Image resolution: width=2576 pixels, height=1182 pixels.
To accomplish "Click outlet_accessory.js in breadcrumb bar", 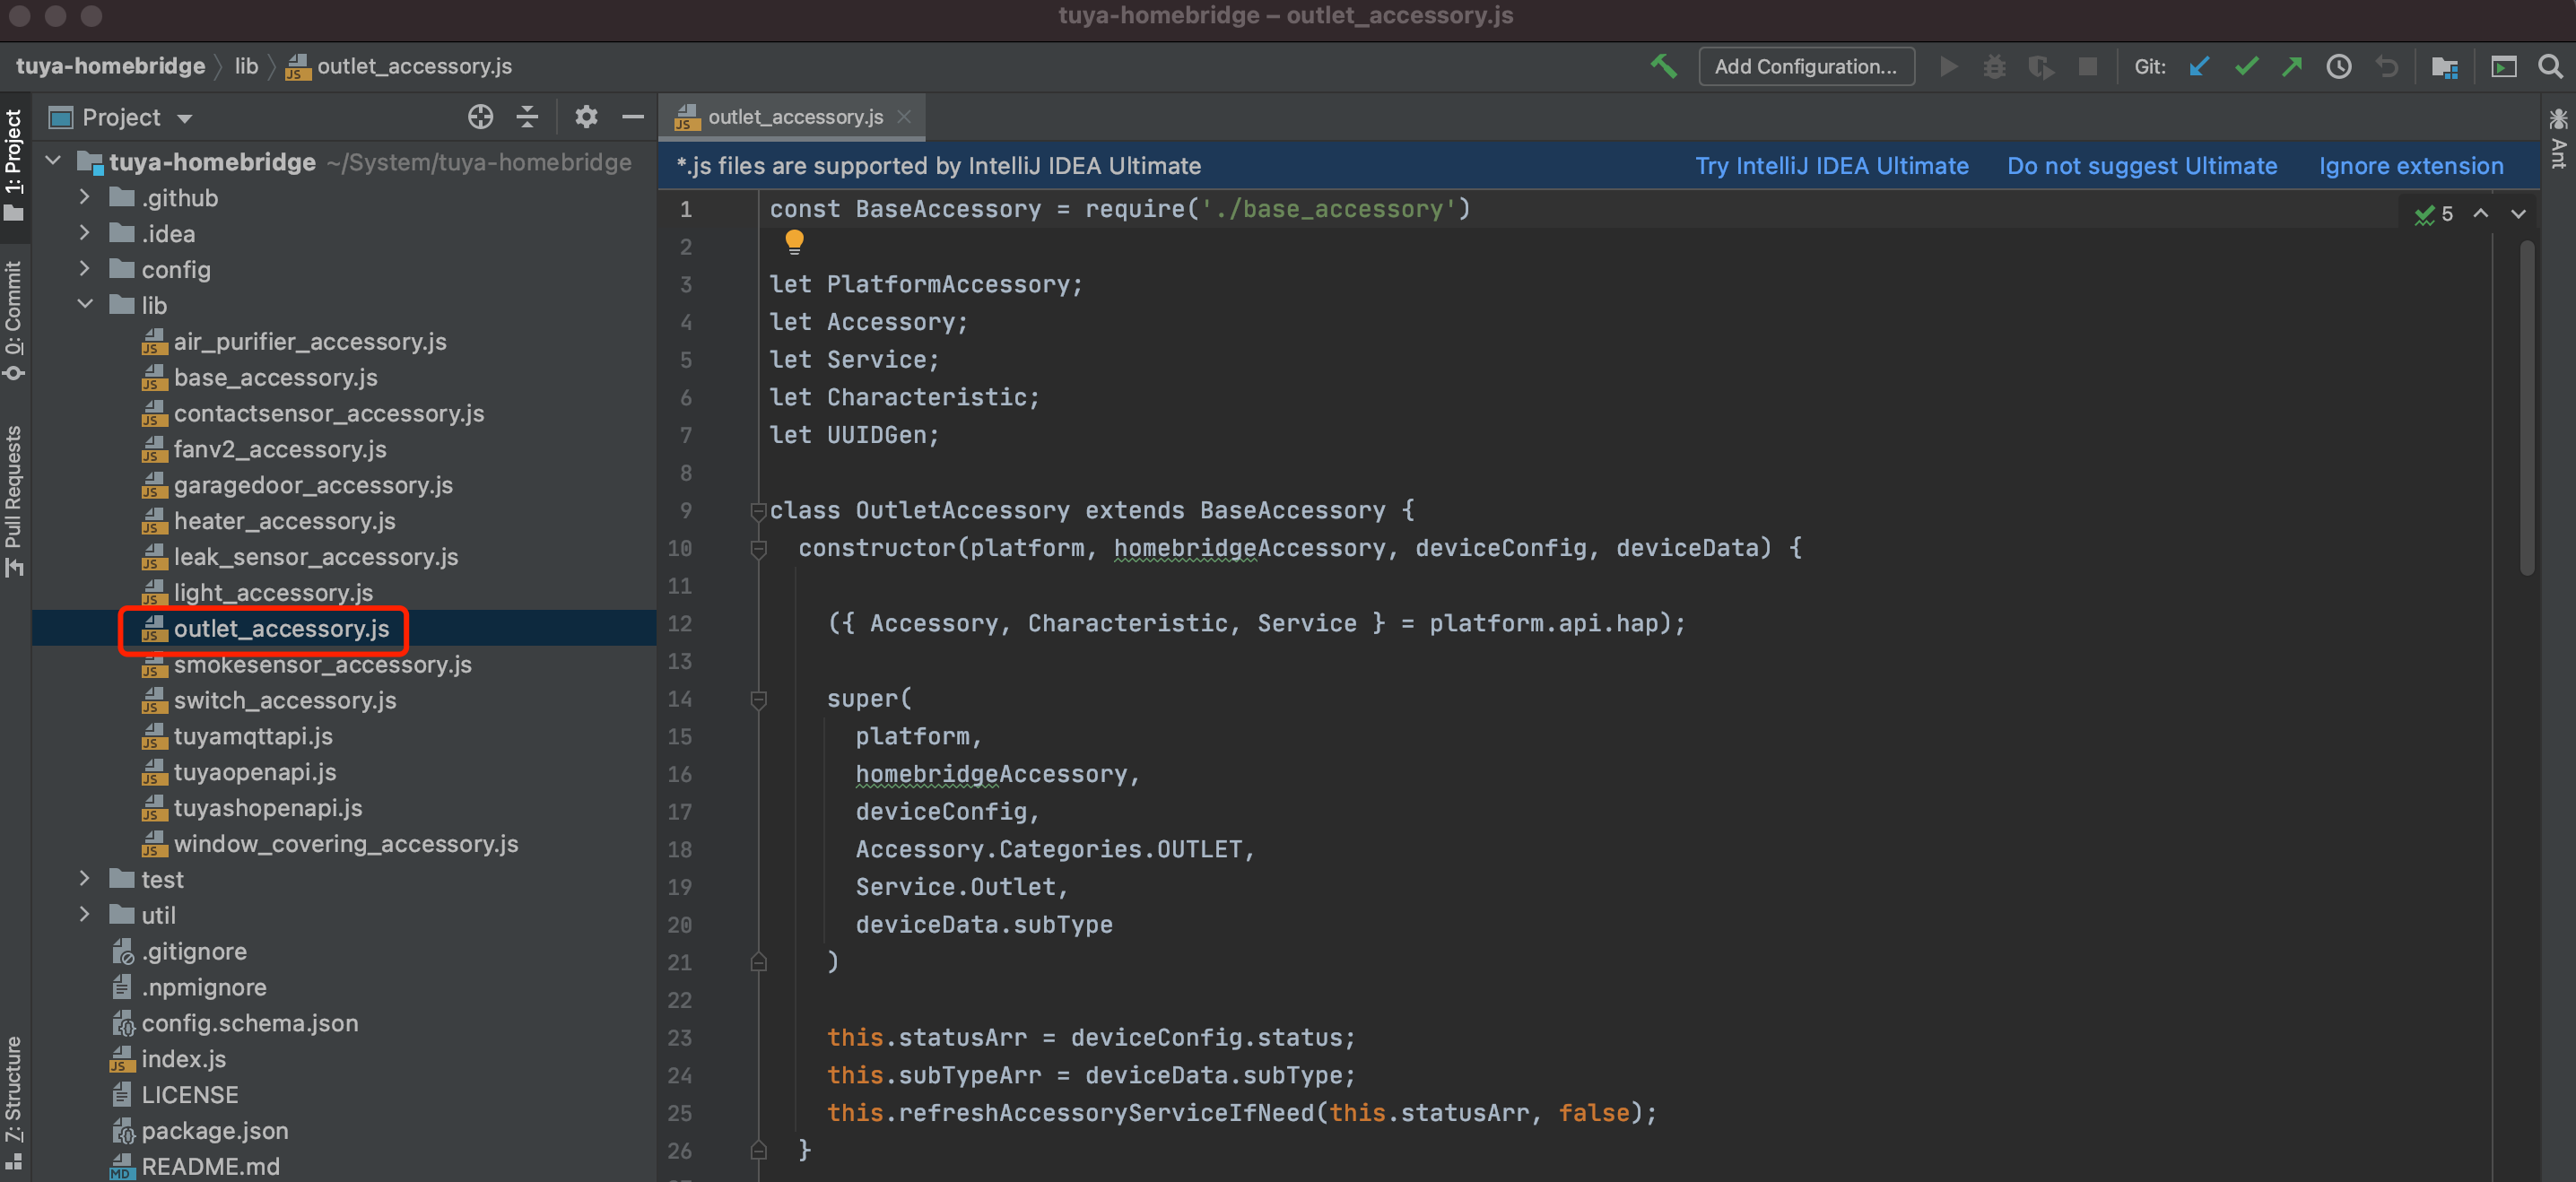I will click(399, 67).
